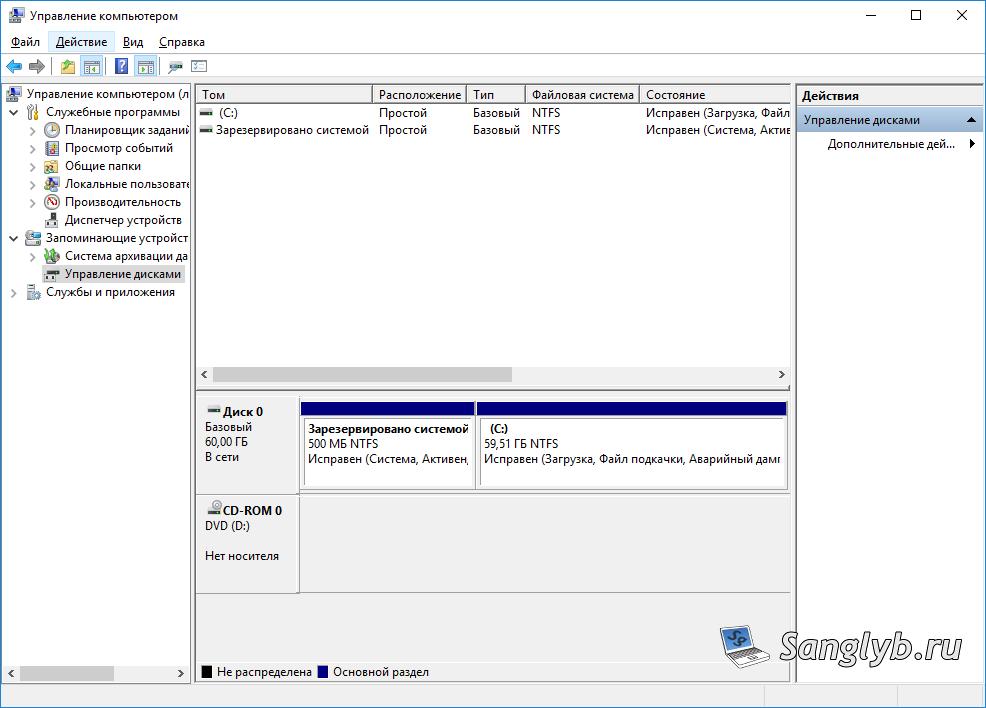Toggle the Actions pane via toolbar
Image resolution: width=986 pixels, height=708 pixels.
point(145,66)
